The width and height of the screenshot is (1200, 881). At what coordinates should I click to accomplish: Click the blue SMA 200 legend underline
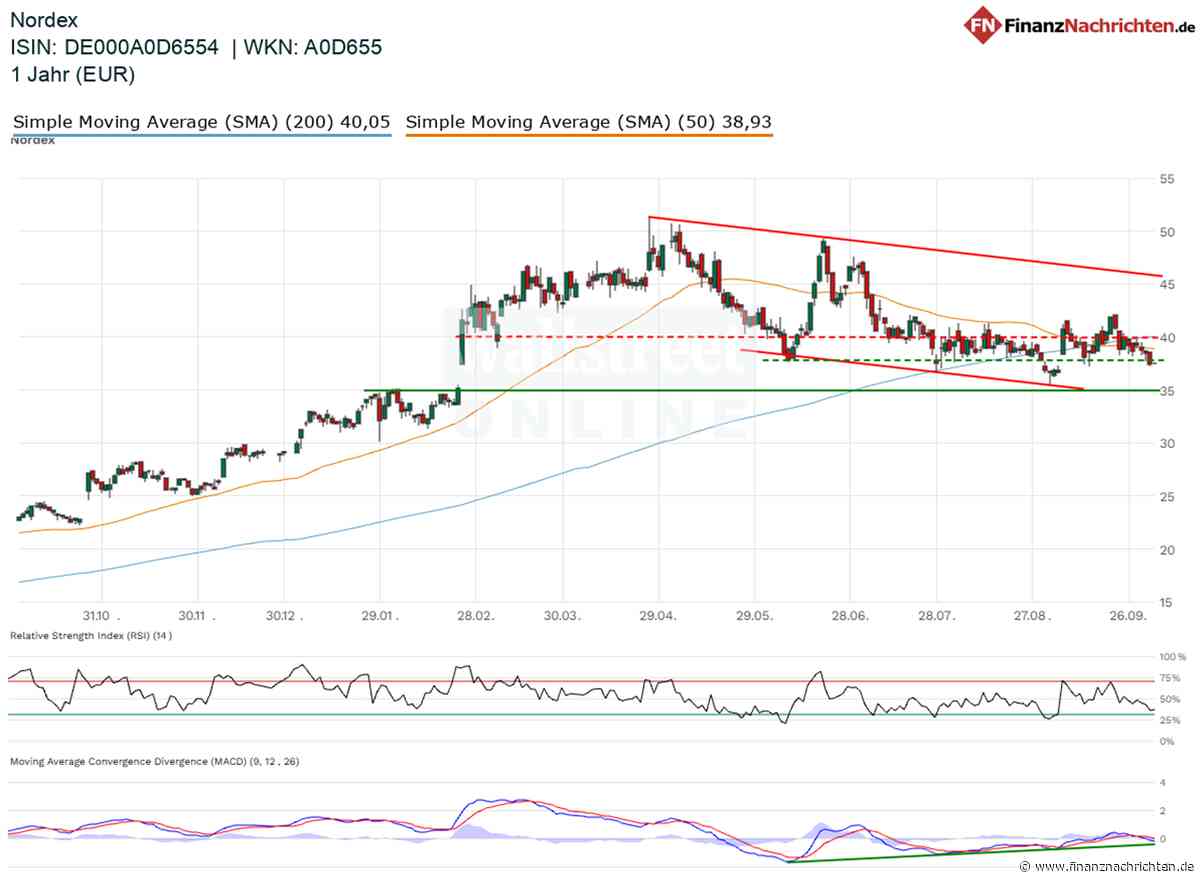202,135
